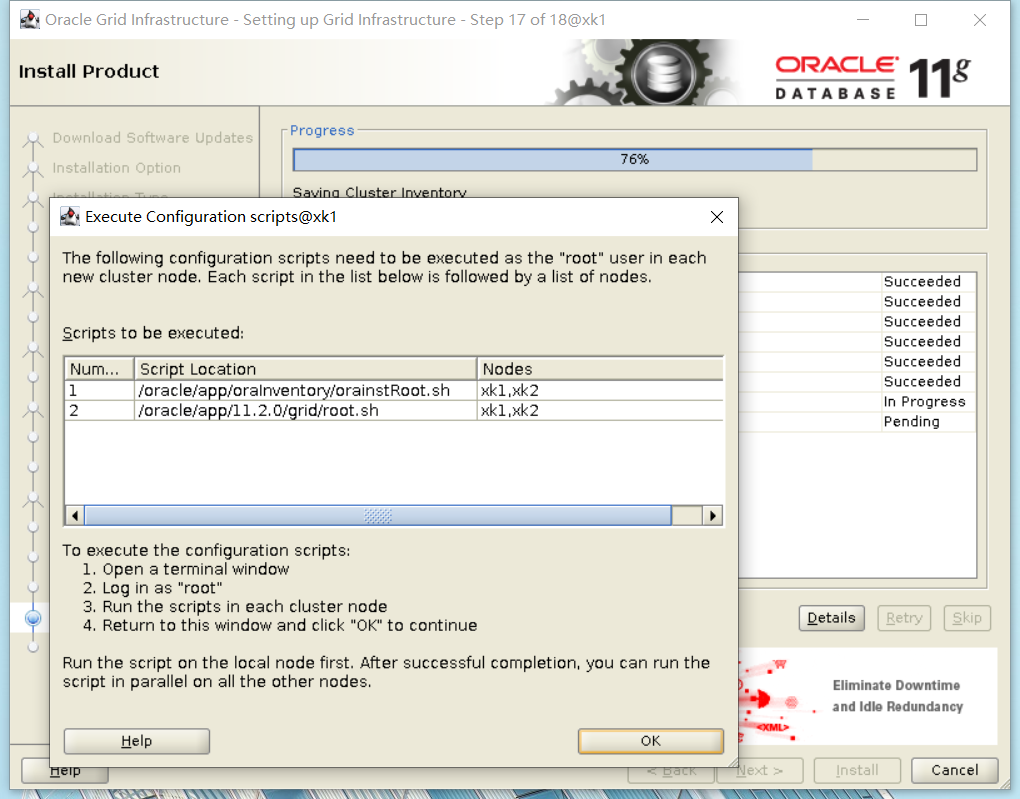Click the Script Location column header

pyautogui.click(x=306, y=369)
